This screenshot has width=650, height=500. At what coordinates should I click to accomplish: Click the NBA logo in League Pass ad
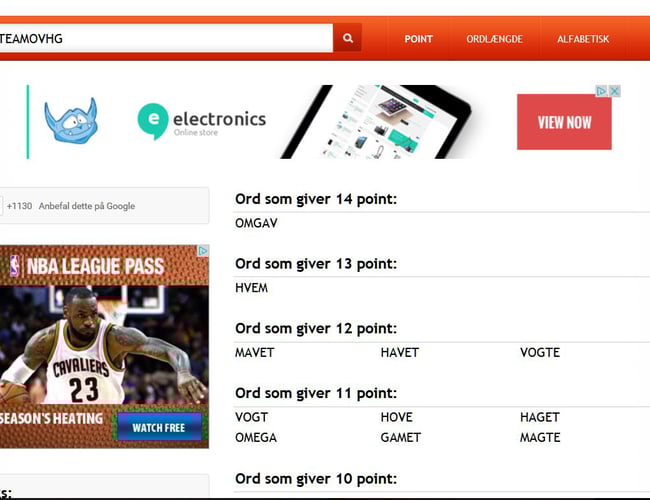point(15,266)
